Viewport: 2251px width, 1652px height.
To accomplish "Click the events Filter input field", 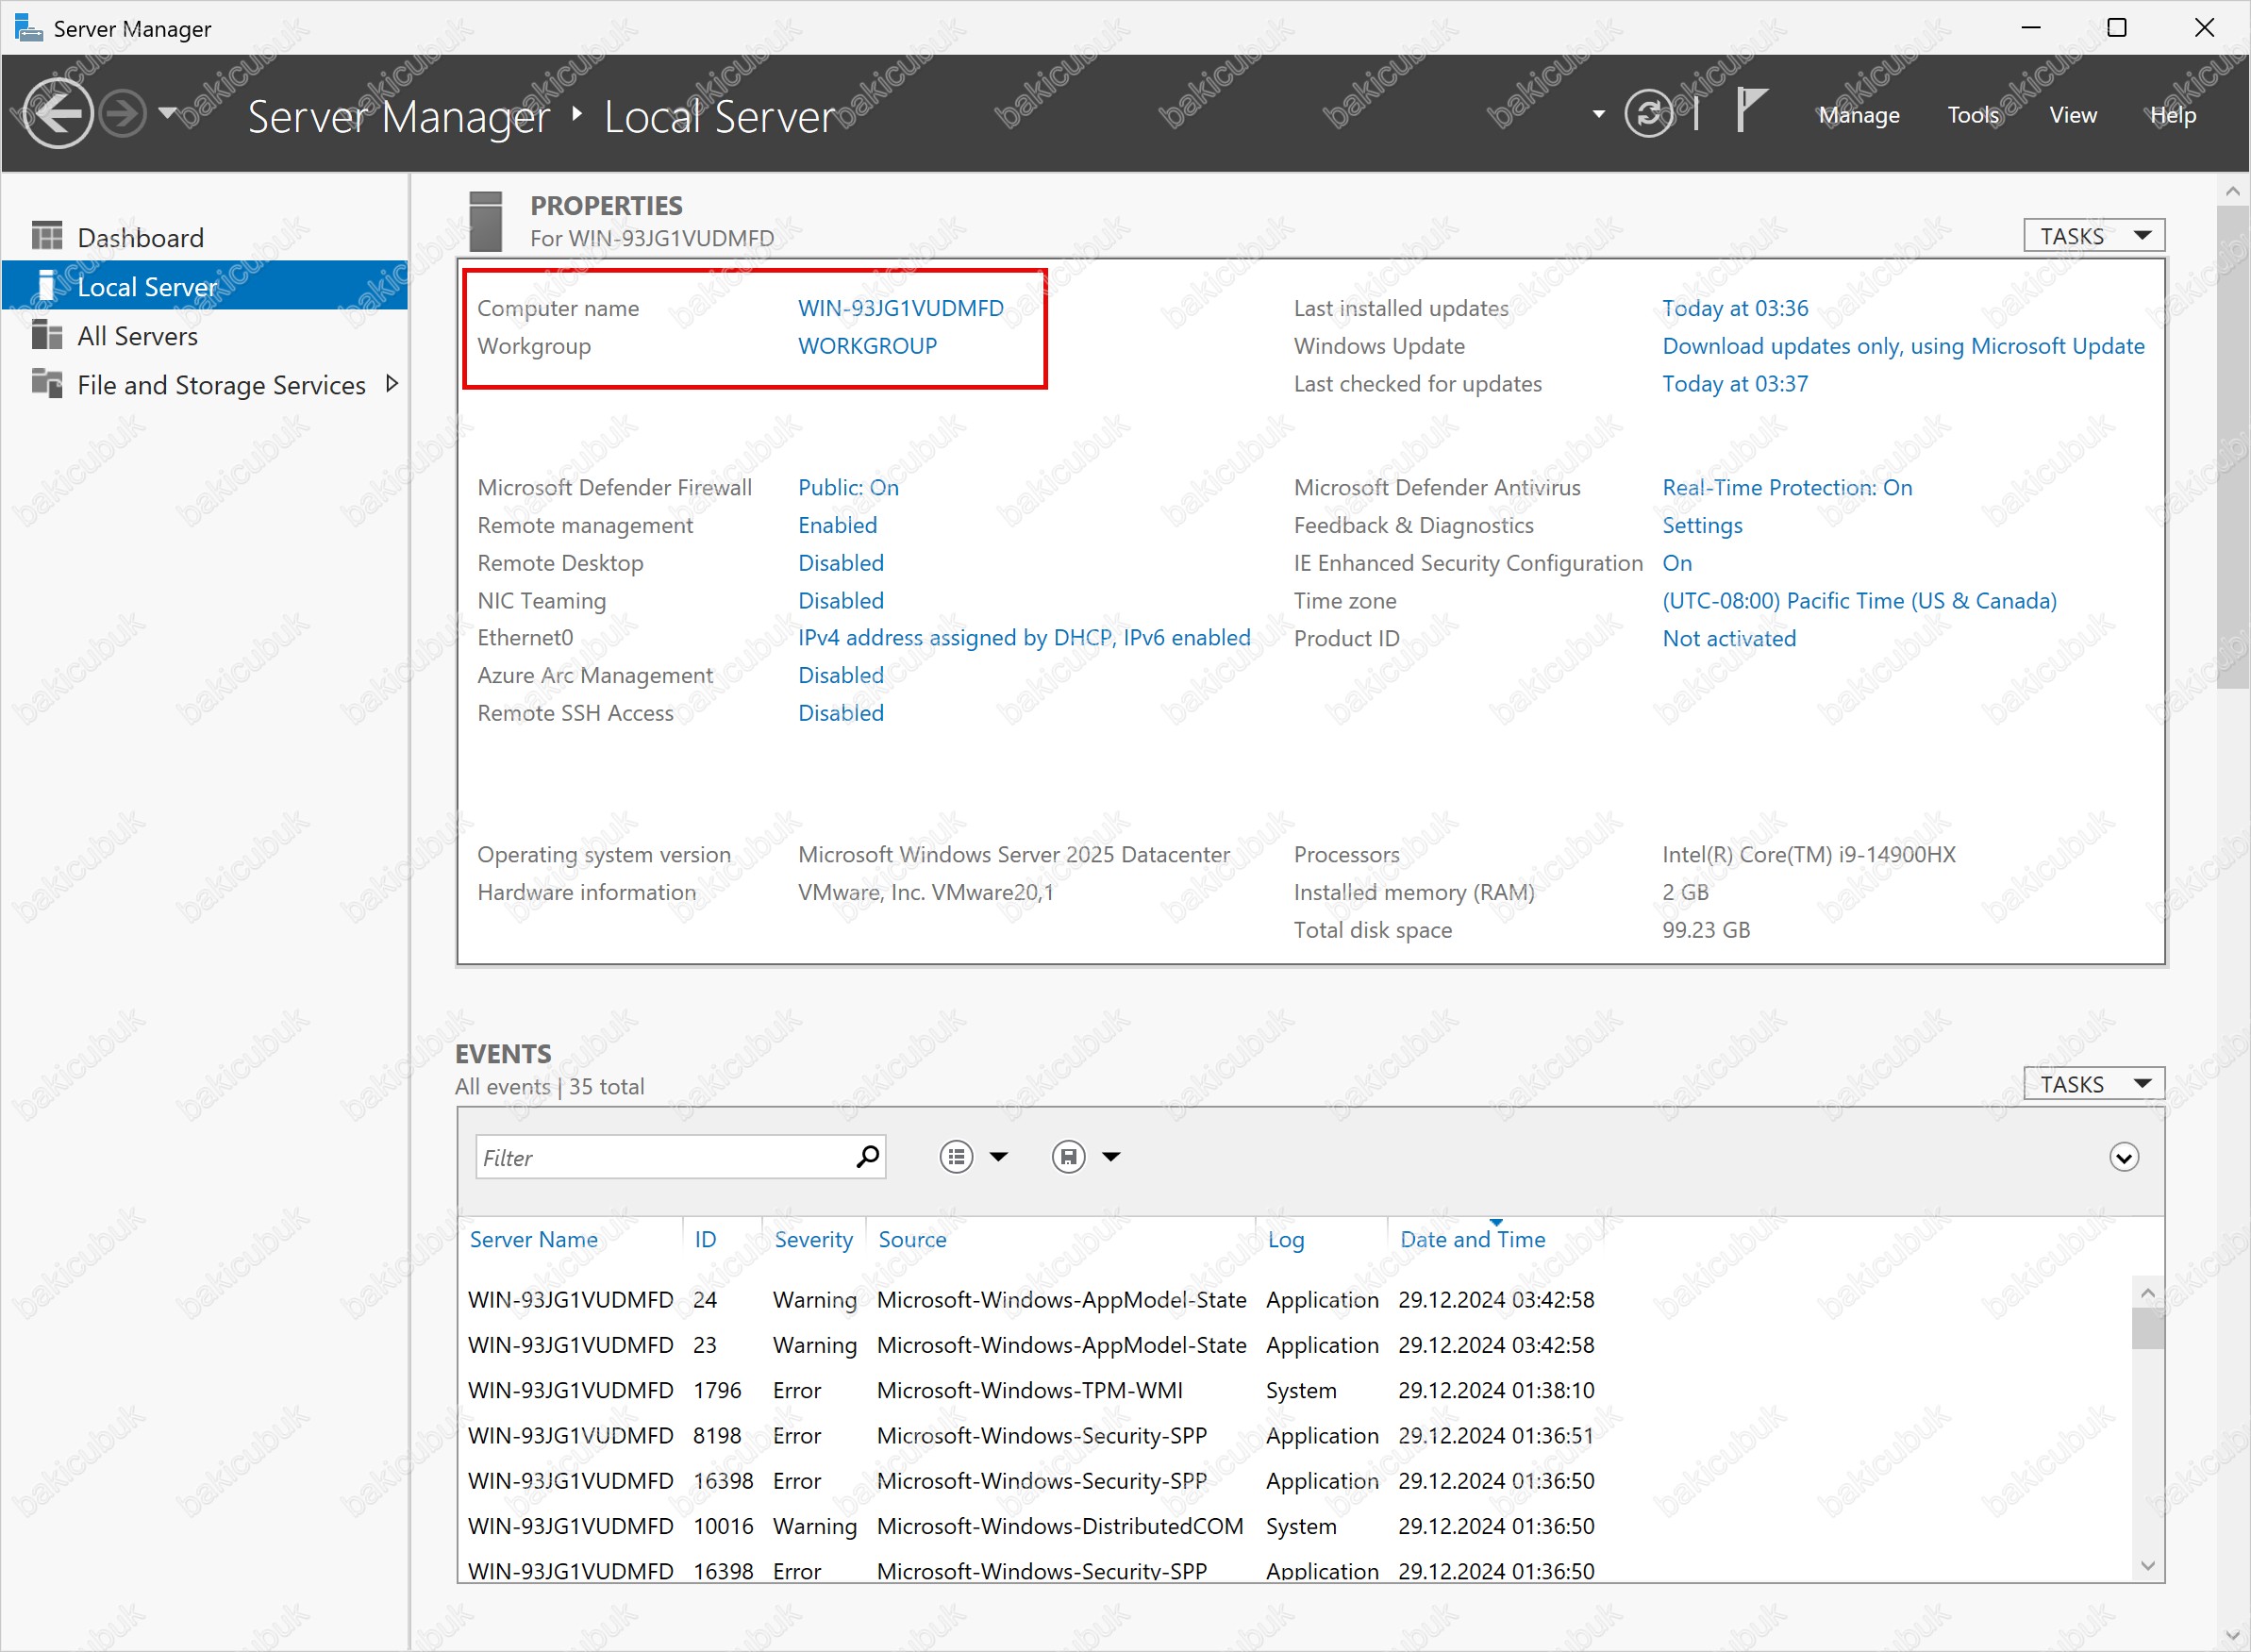I will [665, 1157].
